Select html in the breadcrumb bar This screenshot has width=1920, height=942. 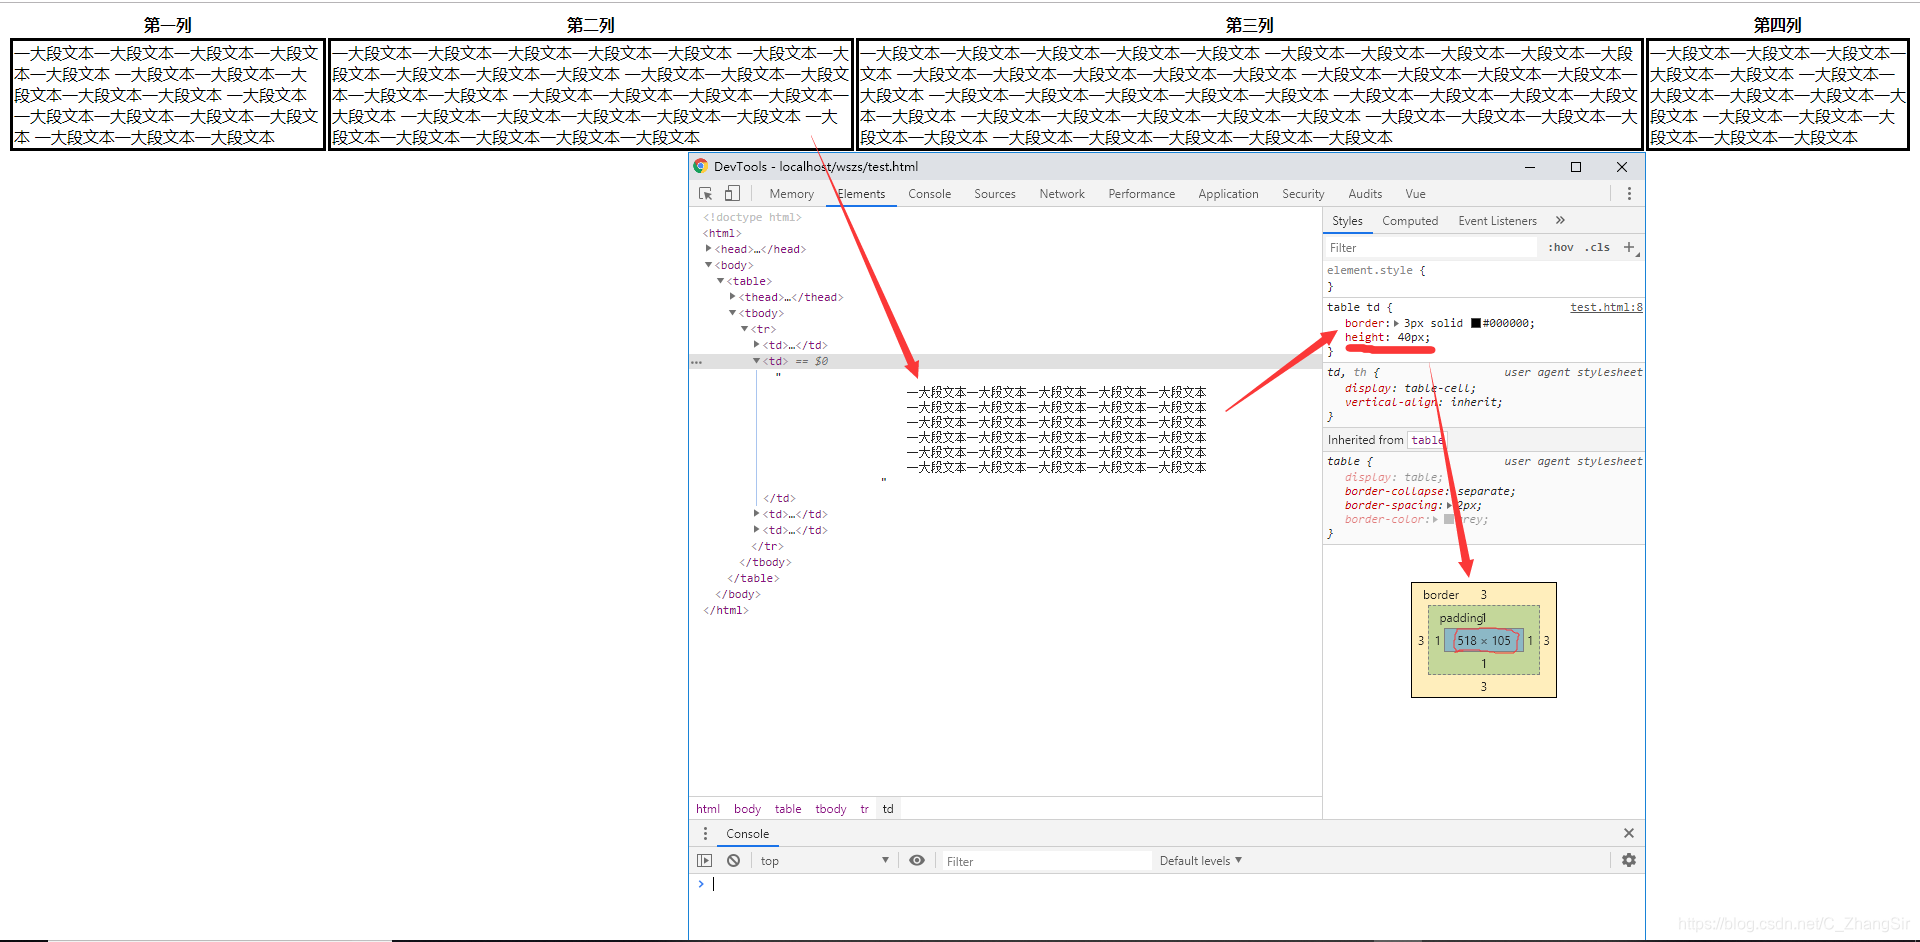point(708,809)
